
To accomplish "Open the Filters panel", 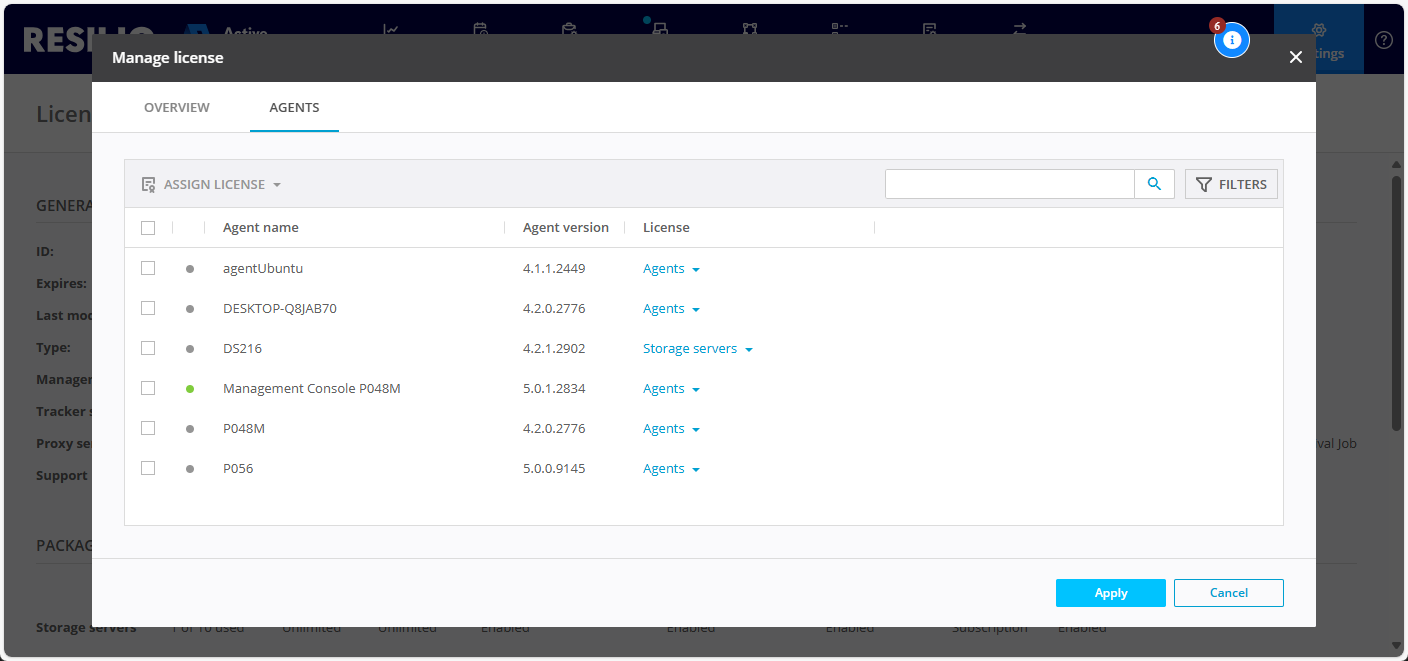I will coord(1231,184).
